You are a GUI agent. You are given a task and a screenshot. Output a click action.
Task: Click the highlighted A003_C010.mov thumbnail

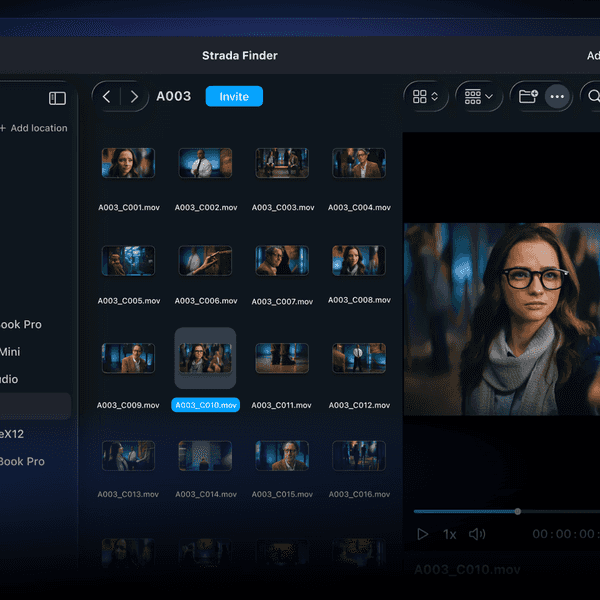[205, 358]
